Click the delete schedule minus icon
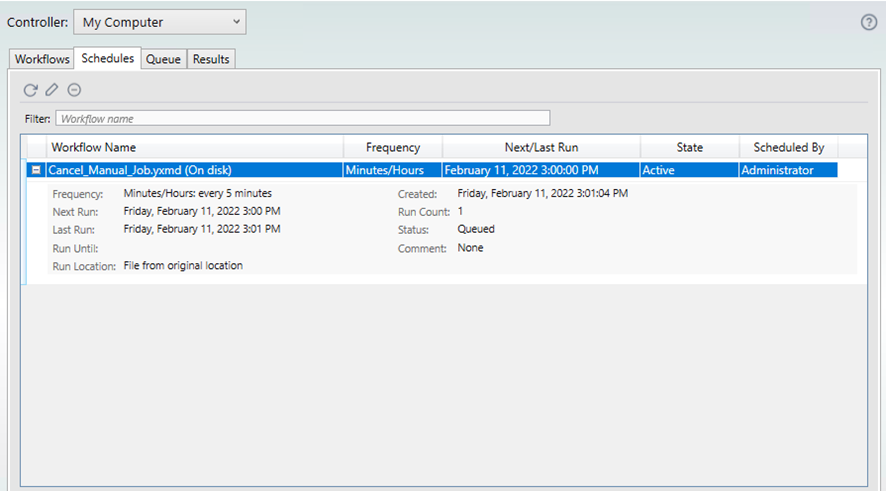Viewport: 886px width, 491px height. 74,89
